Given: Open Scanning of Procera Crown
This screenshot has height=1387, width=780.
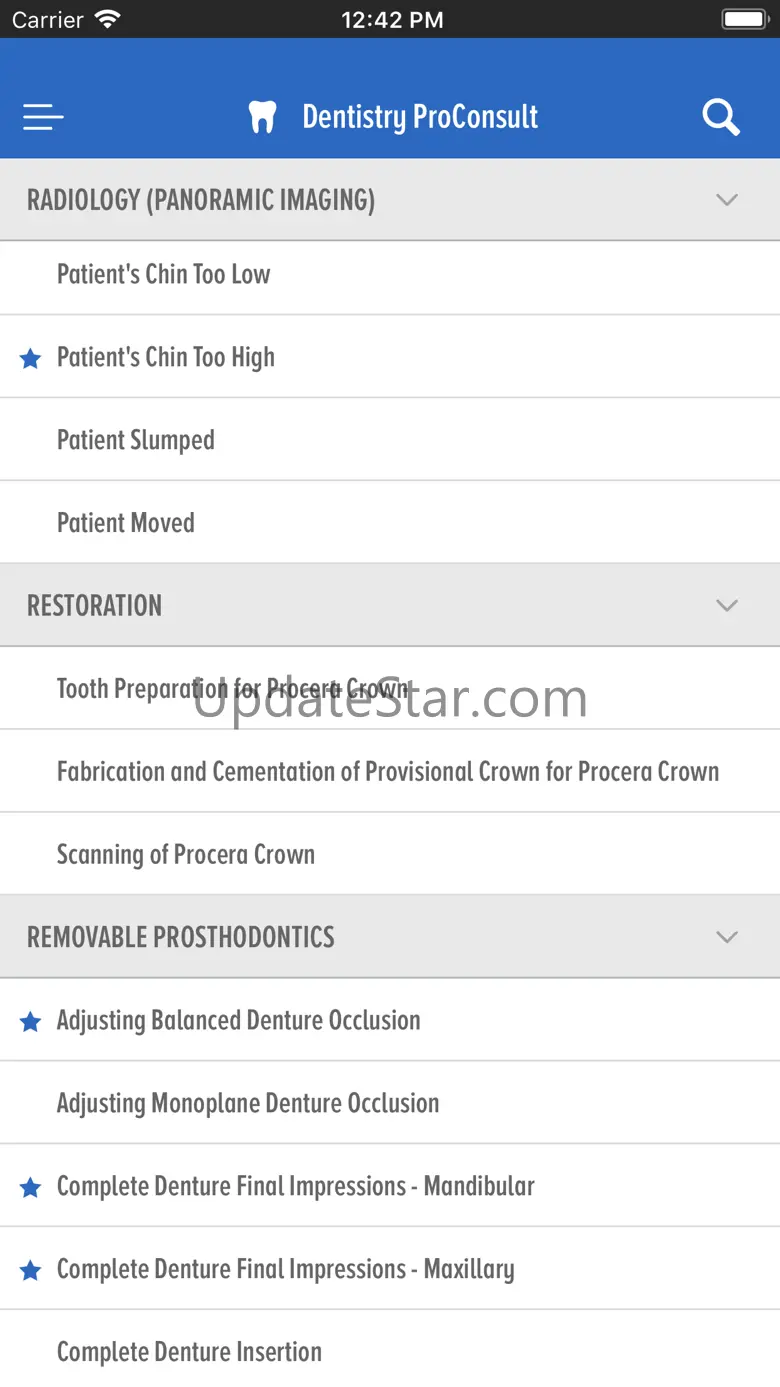Looking at the screenshot, I should (x=186, y=855).
